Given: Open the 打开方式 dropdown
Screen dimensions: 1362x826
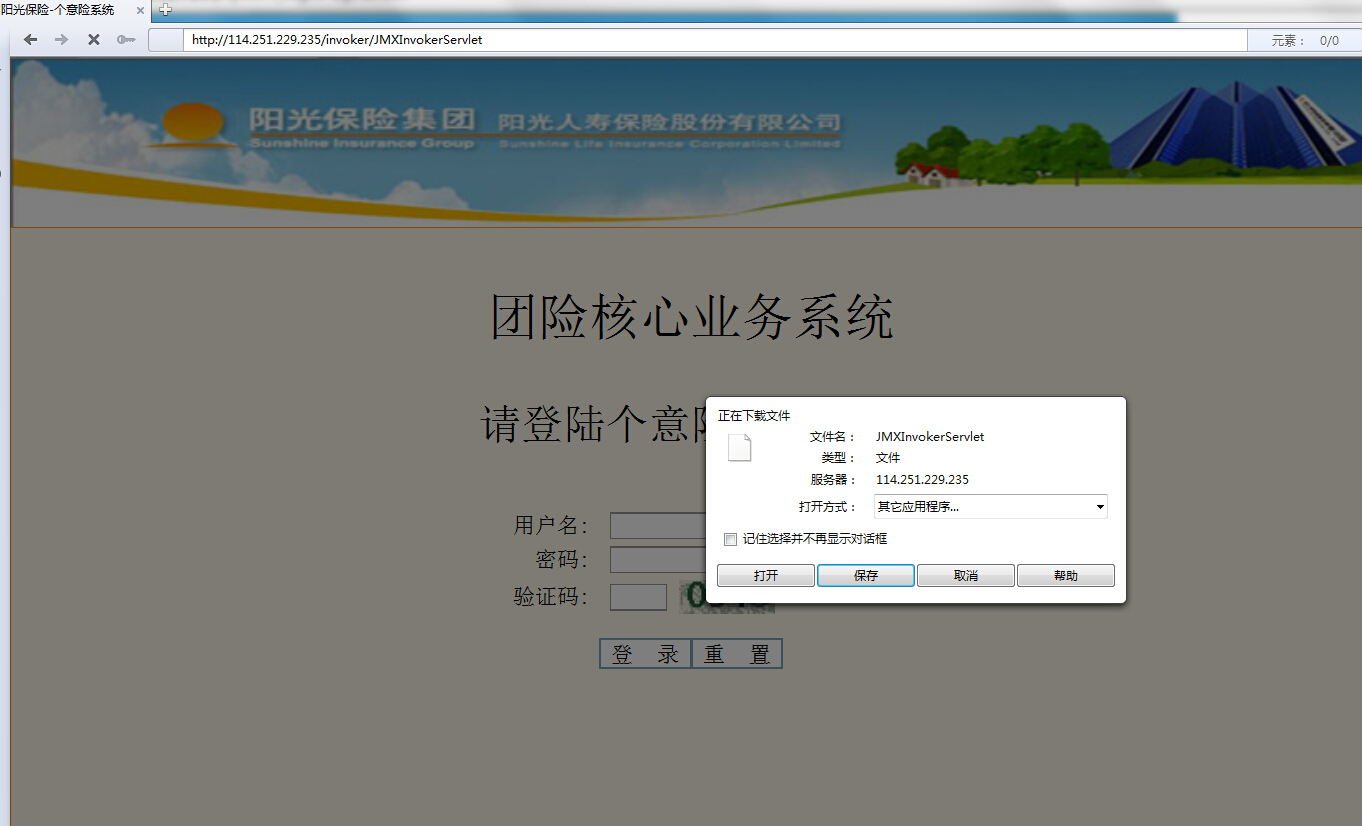Looking at the screenshot, I should pyautogui.click(x=990, y=506).
